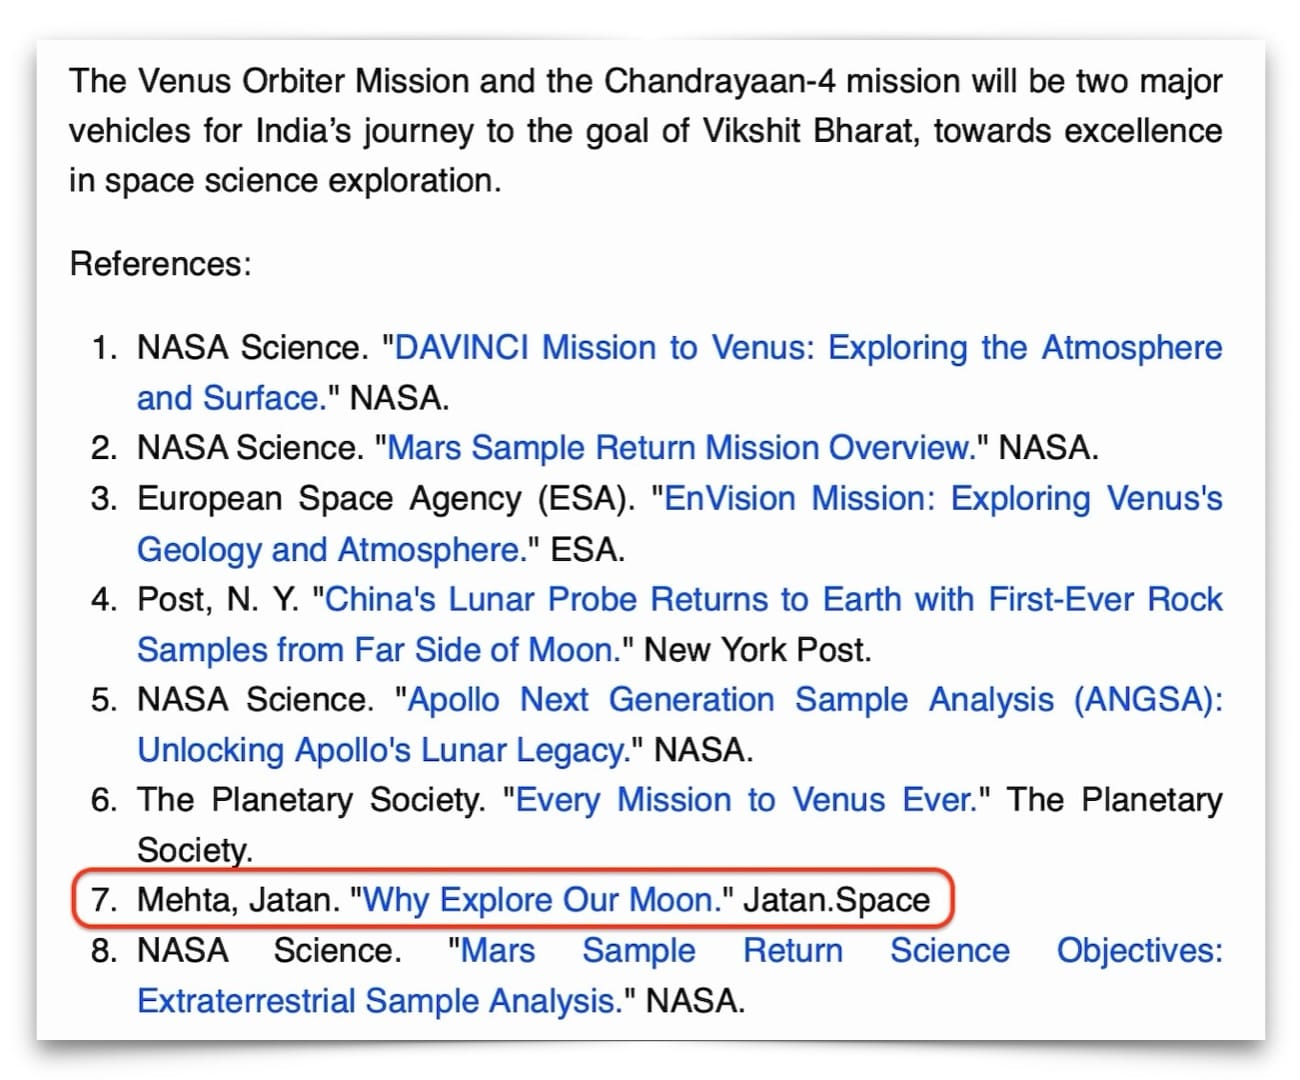
Task: Click the Venus Orbiter Mission paragraph
Action: (x=646, y=131)
